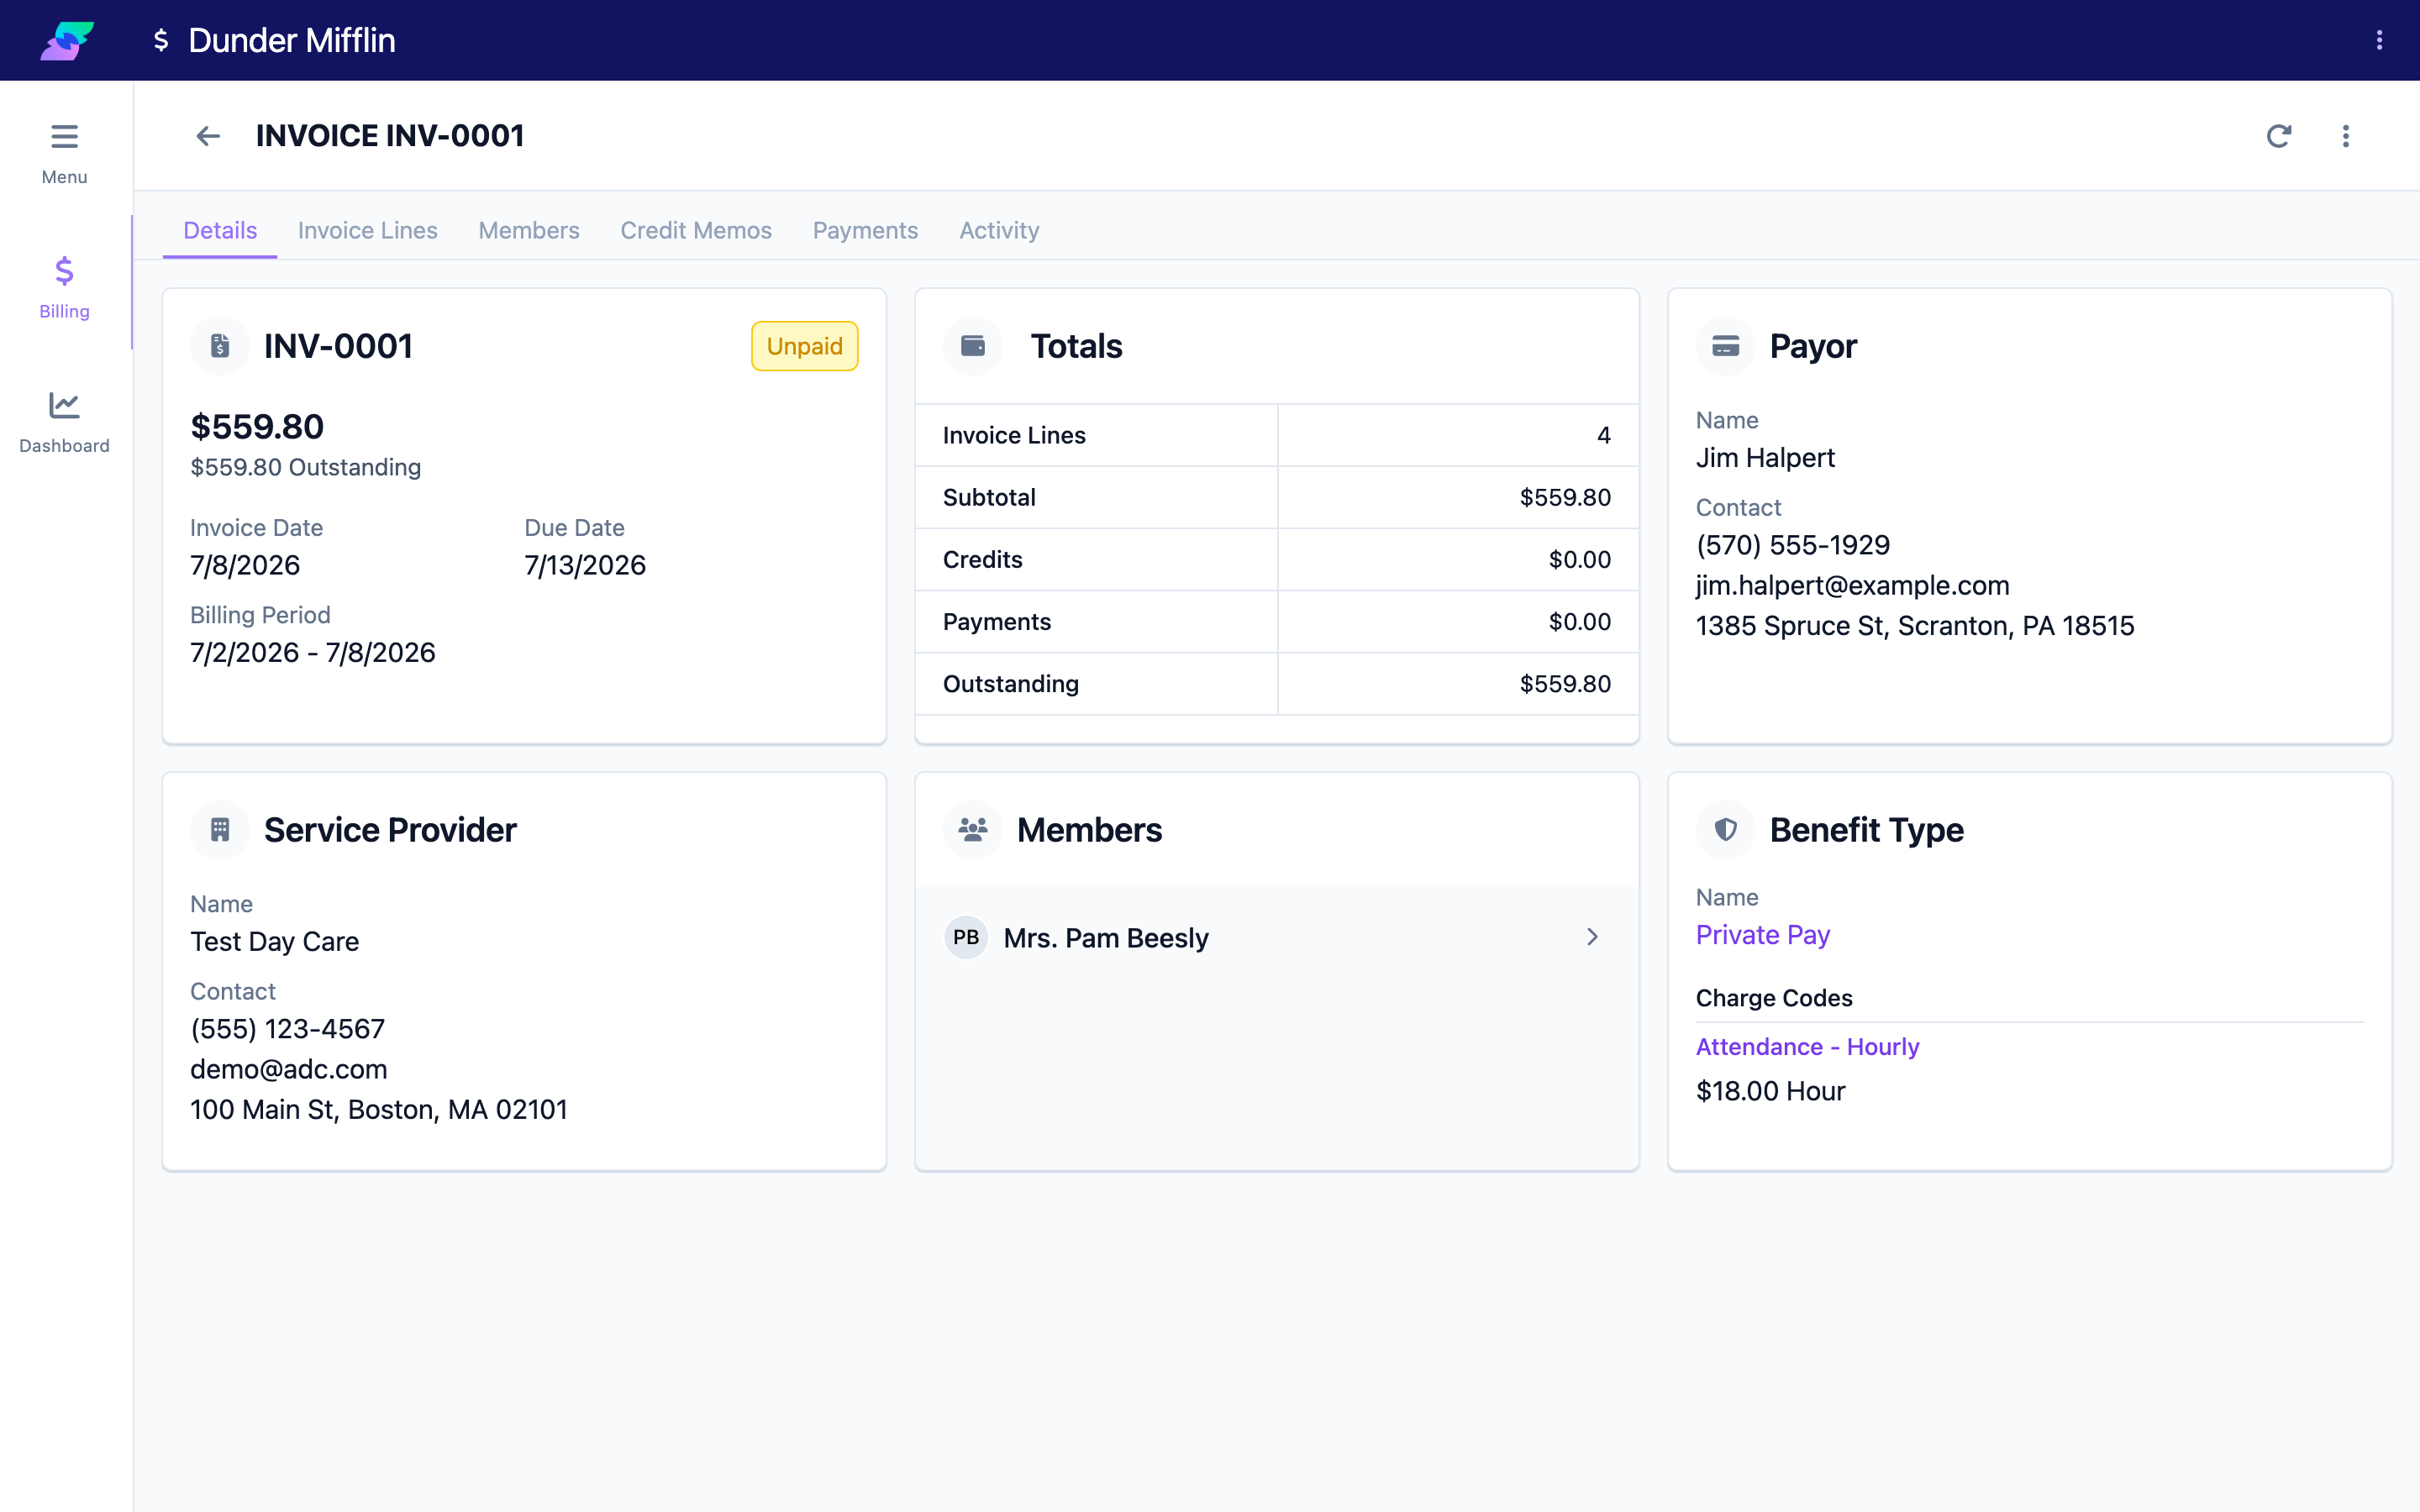Open the Credit Memos tab

click(x=696, y=230)
